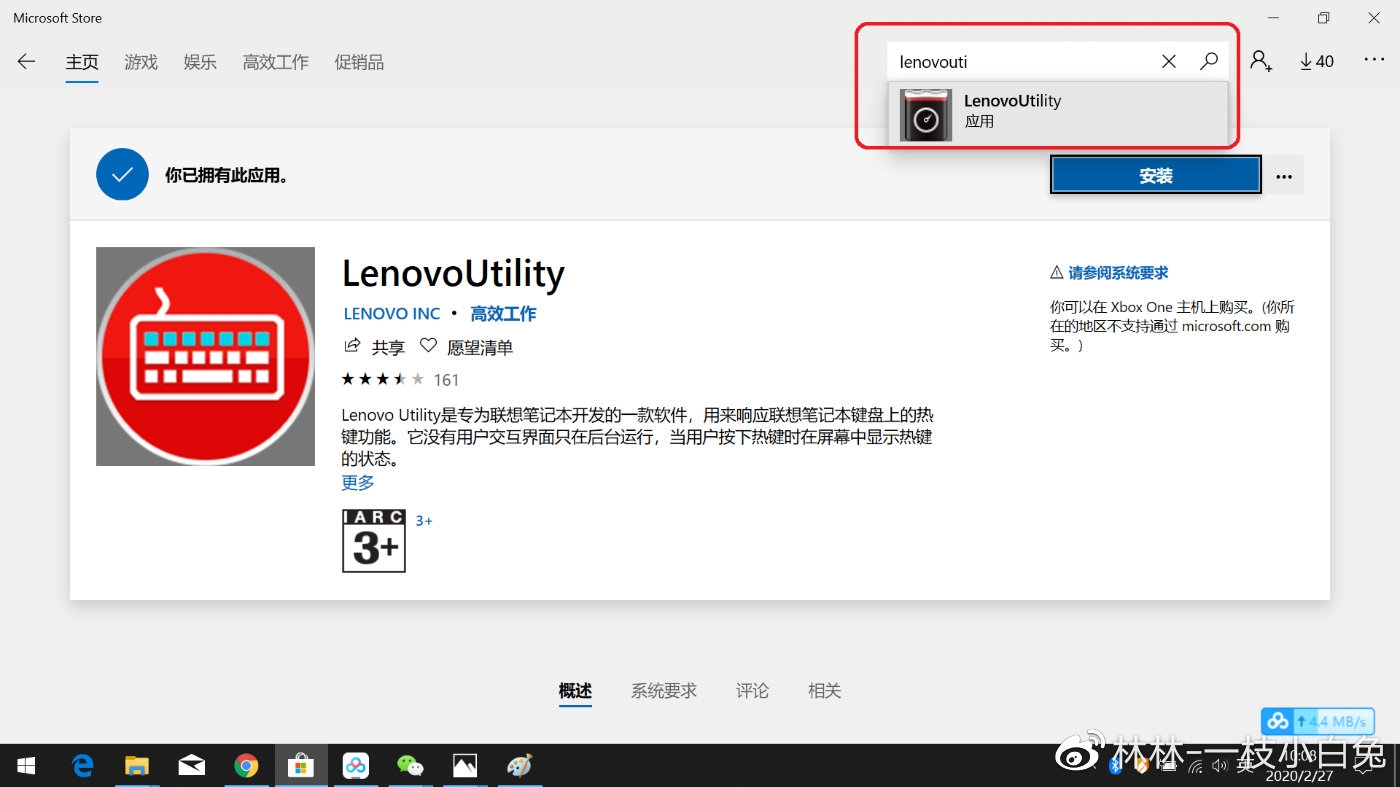The height and width of the screenshot is (787, 1400).
Task: View downloads via the download arrow showing 40
Action: pos(1316,61)
